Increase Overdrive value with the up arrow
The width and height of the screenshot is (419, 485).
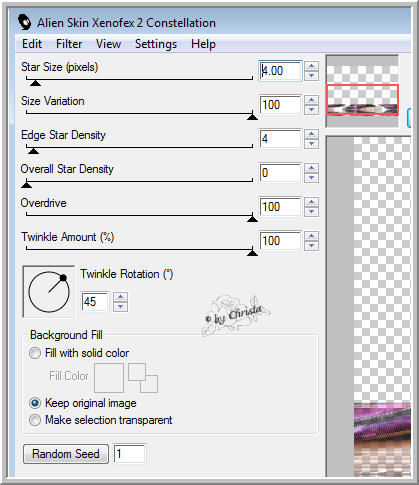coord(311,202)
